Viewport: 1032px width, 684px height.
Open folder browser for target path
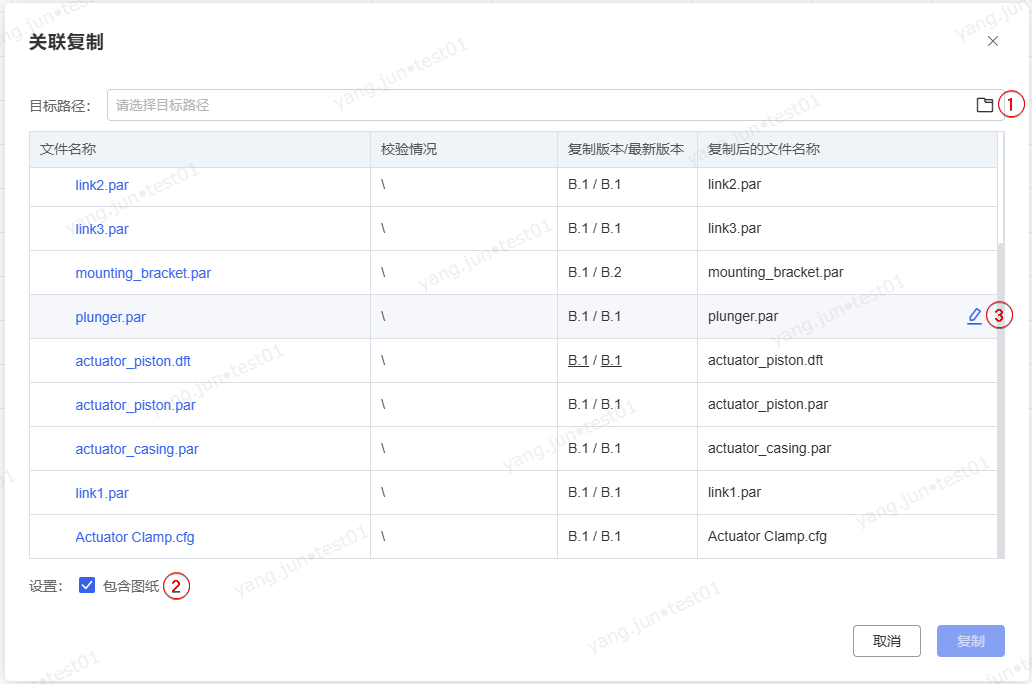[984, 105]
